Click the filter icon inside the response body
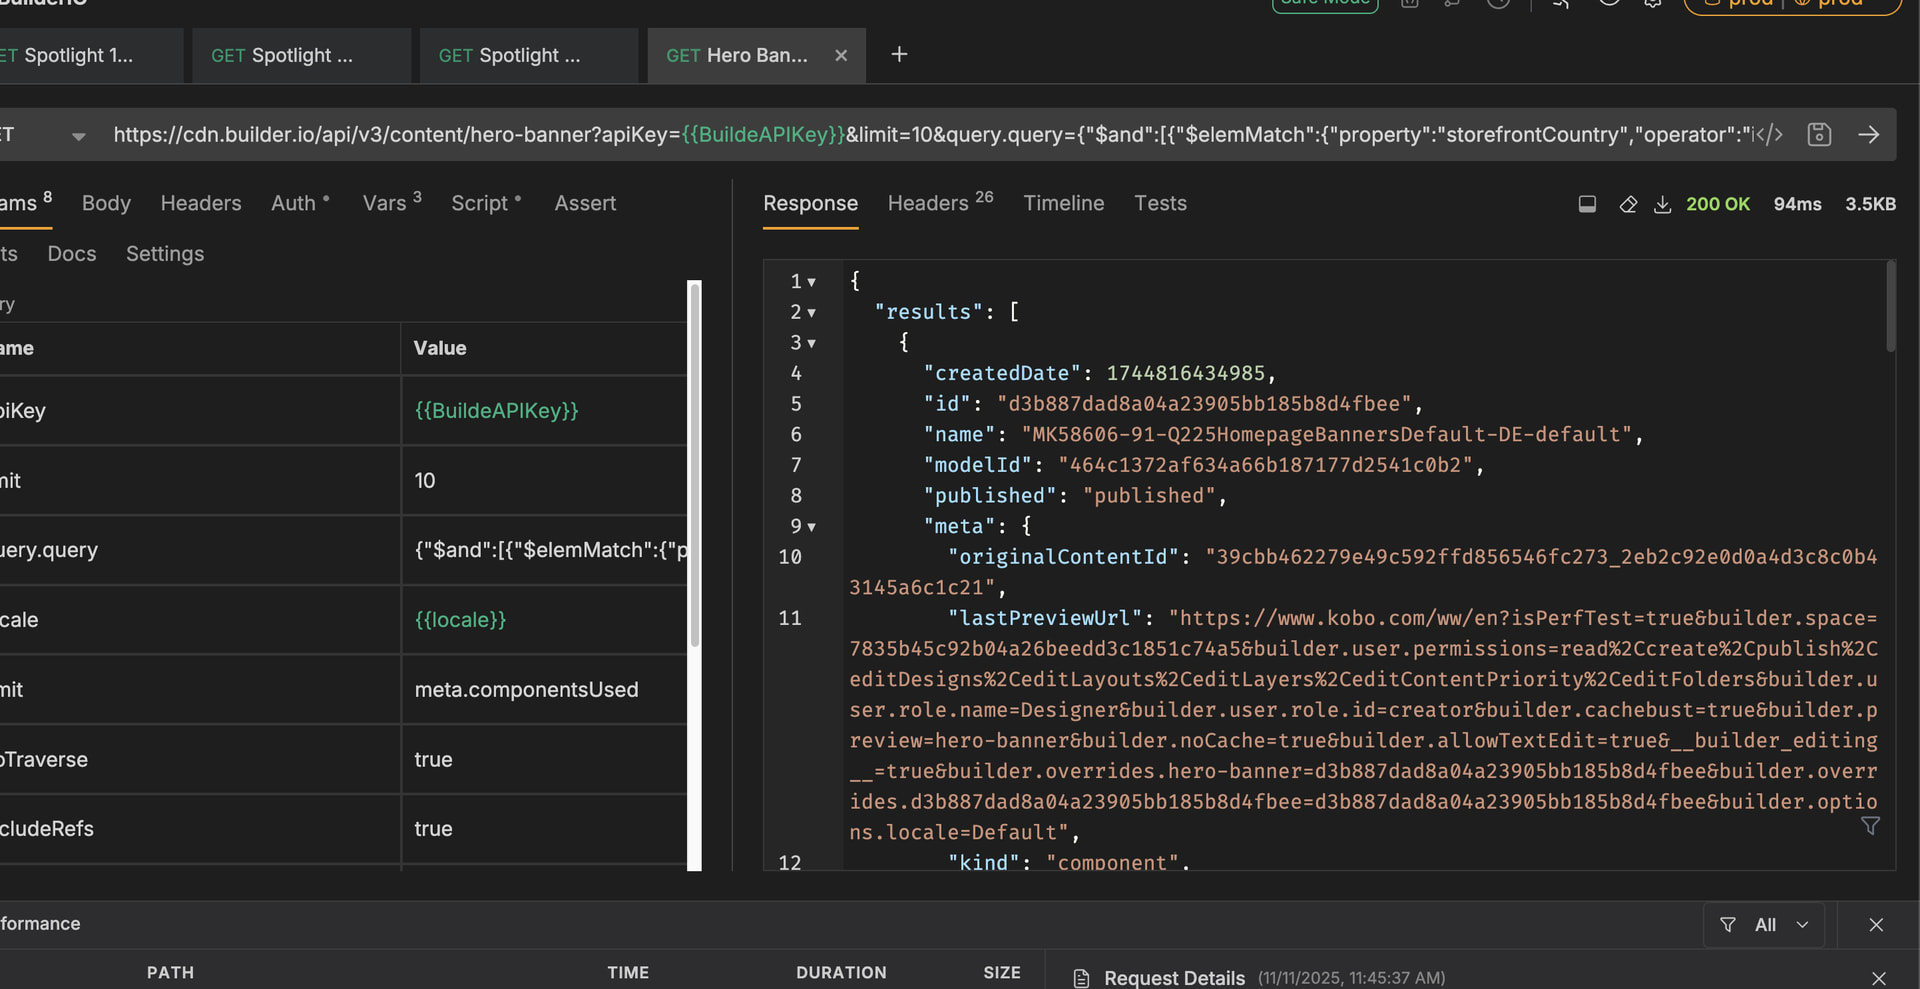Viewport: 1920px width, 989px height. point(1870,826)
